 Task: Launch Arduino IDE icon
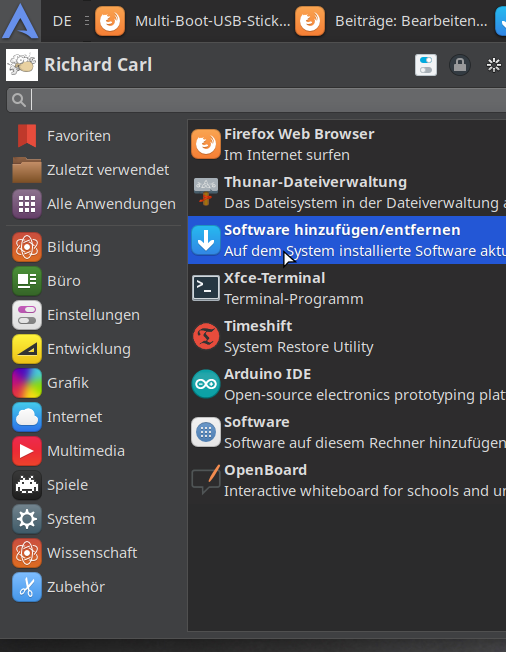[x=206, y=384]
